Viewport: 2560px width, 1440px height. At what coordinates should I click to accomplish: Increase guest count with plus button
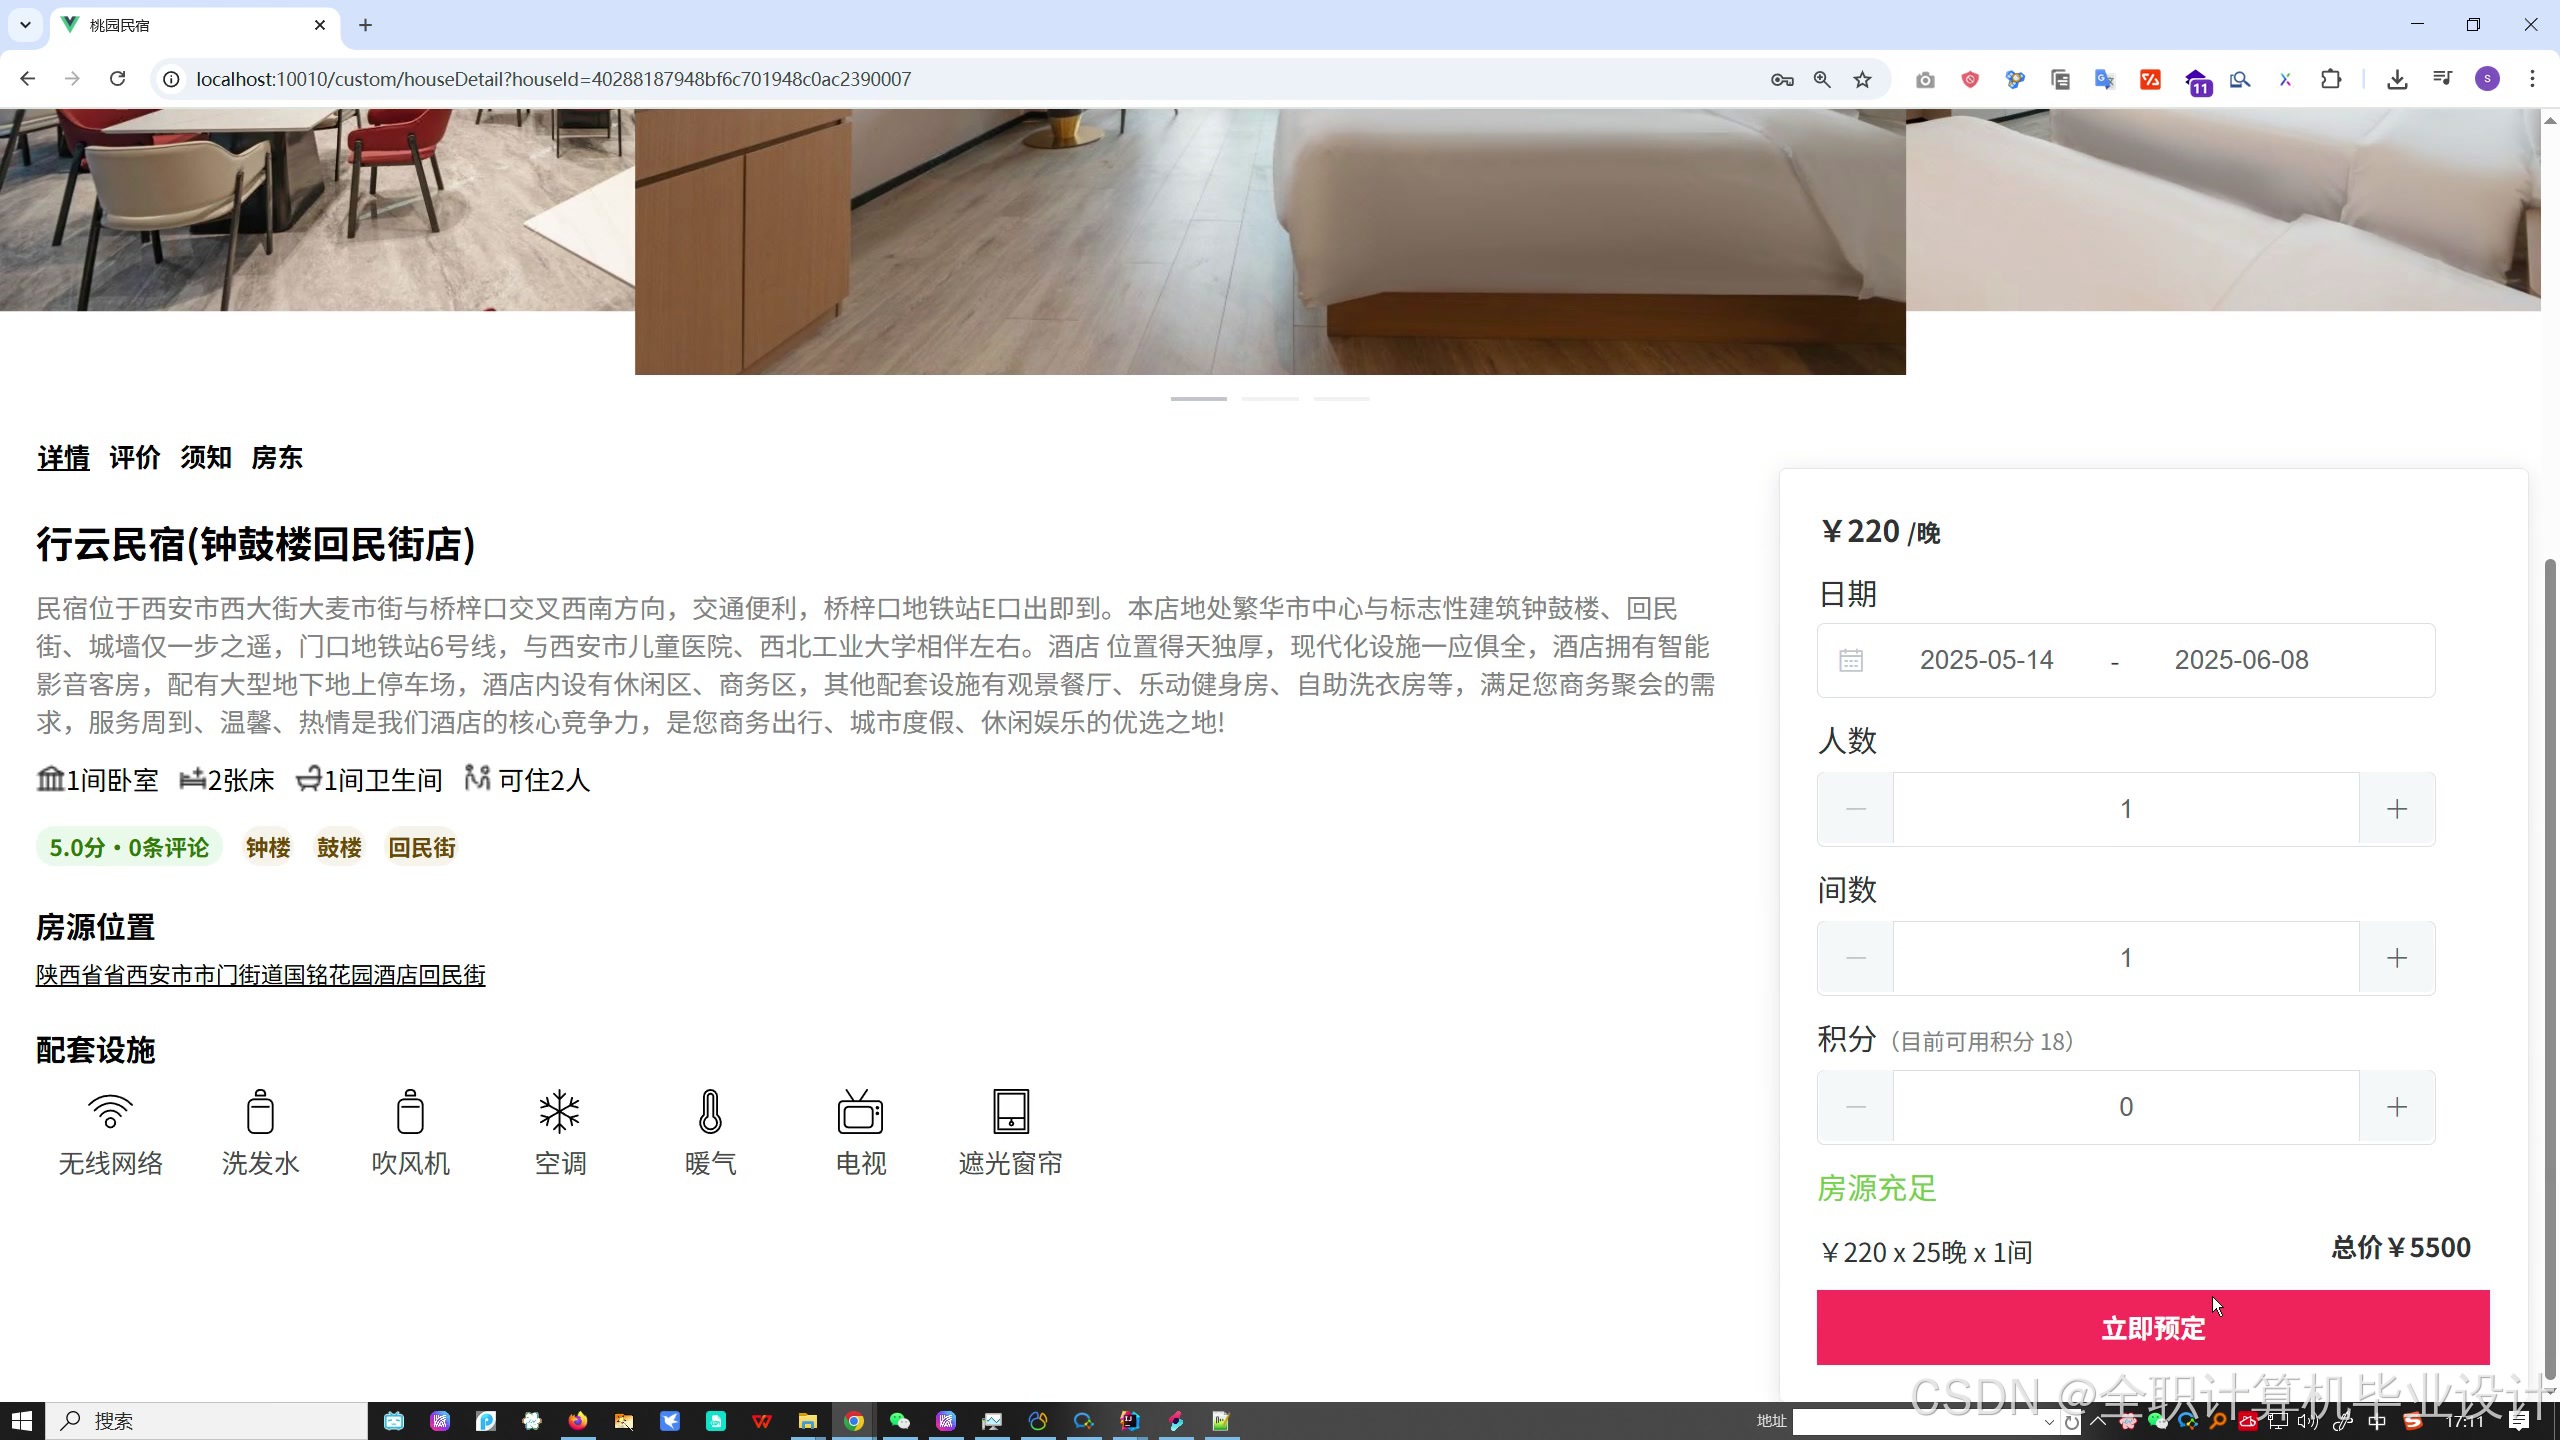[x=2397, y=809]
